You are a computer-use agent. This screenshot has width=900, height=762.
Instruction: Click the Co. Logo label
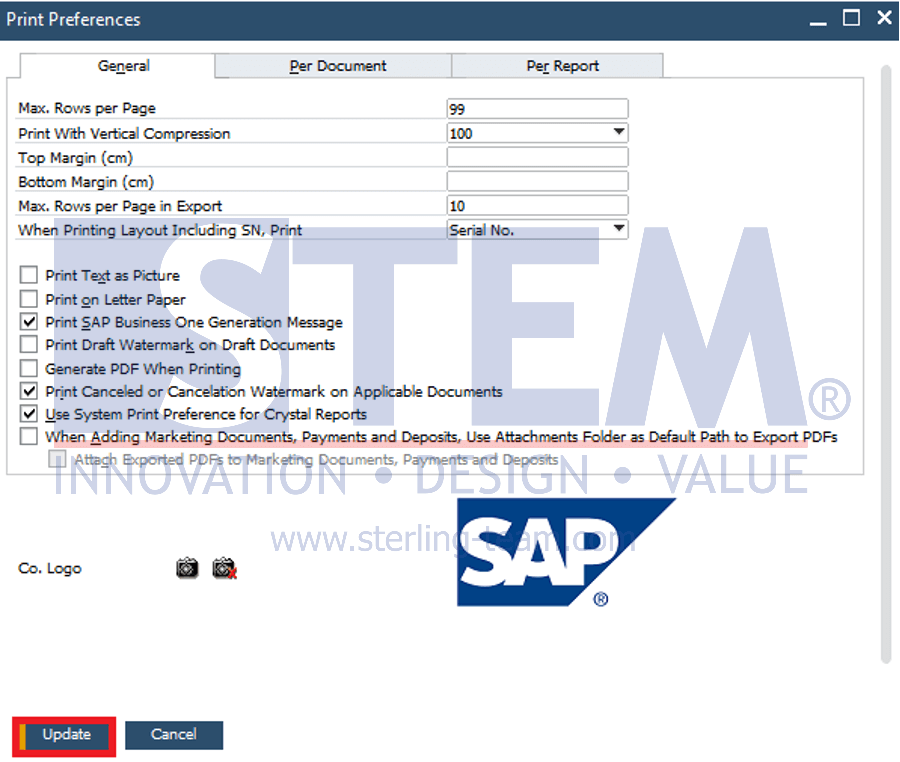click(50, 569)
